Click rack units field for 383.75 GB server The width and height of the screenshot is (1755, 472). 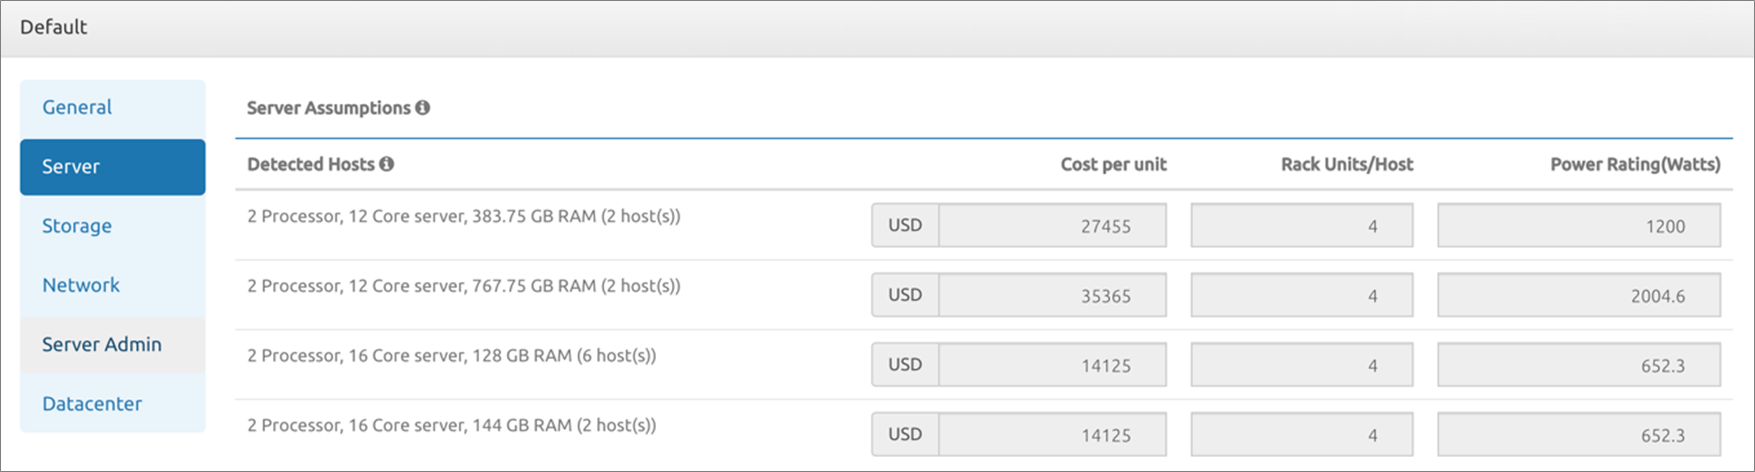coord(1301,226)
